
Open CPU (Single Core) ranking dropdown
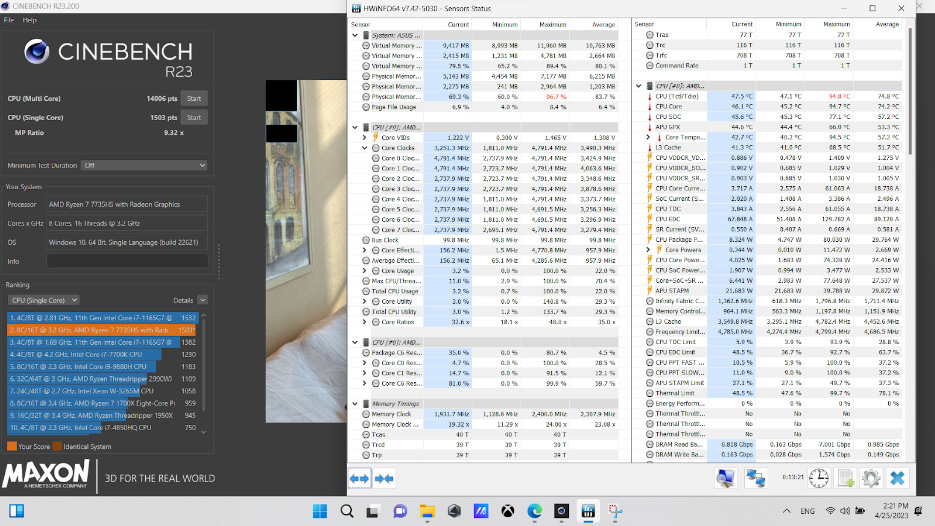coord(44,300)
